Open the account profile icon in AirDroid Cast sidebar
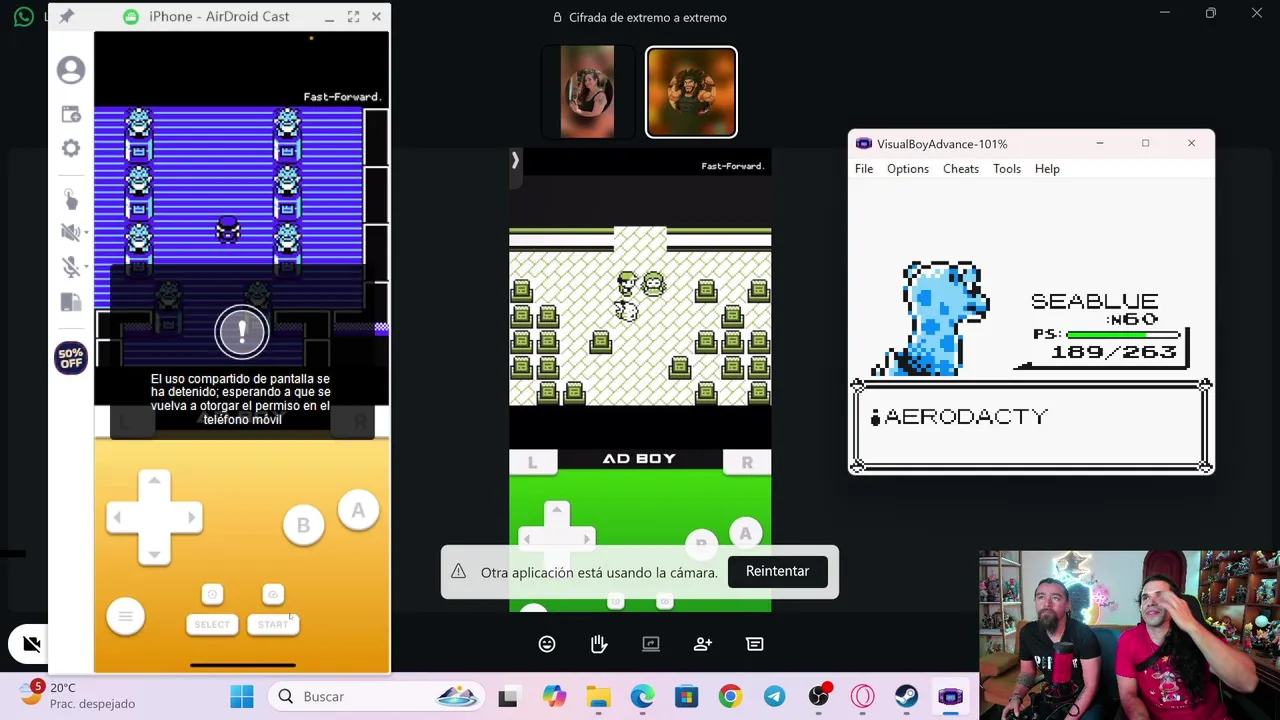This screenshot has height=720, width=1280. click(x=71, y=70)
